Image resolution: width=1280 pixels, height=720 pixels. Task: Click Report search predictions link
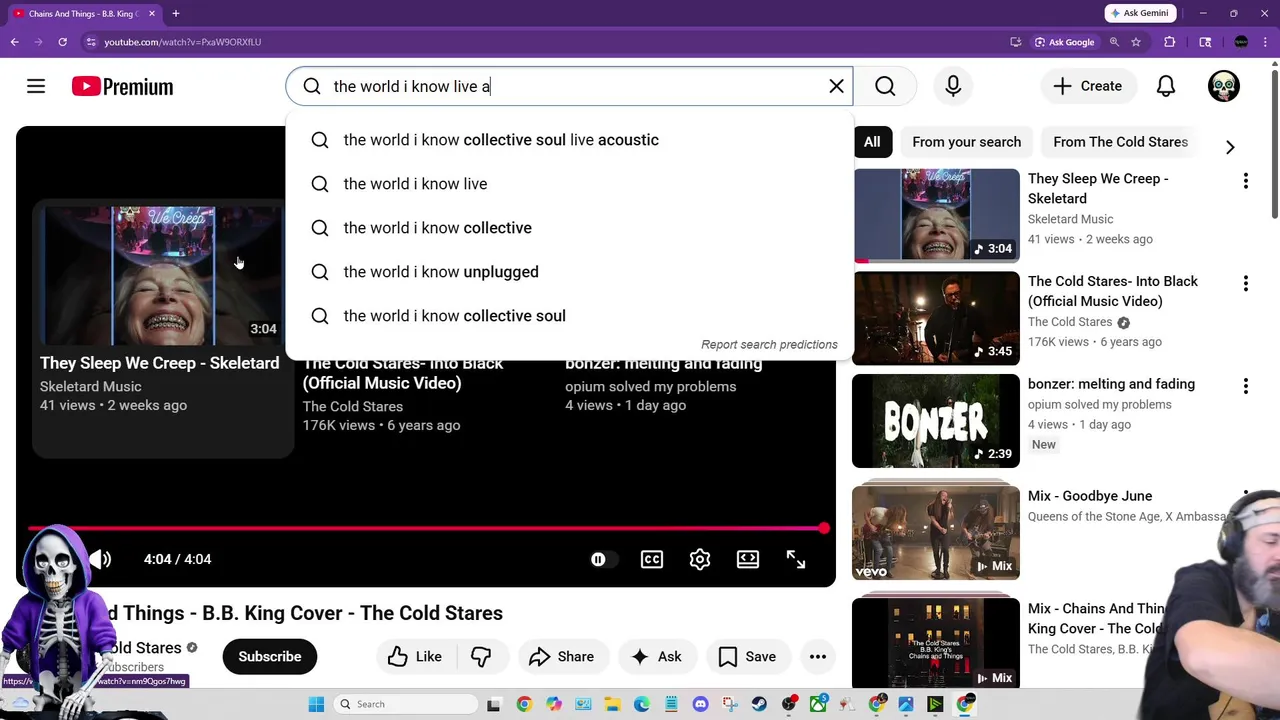769,344
